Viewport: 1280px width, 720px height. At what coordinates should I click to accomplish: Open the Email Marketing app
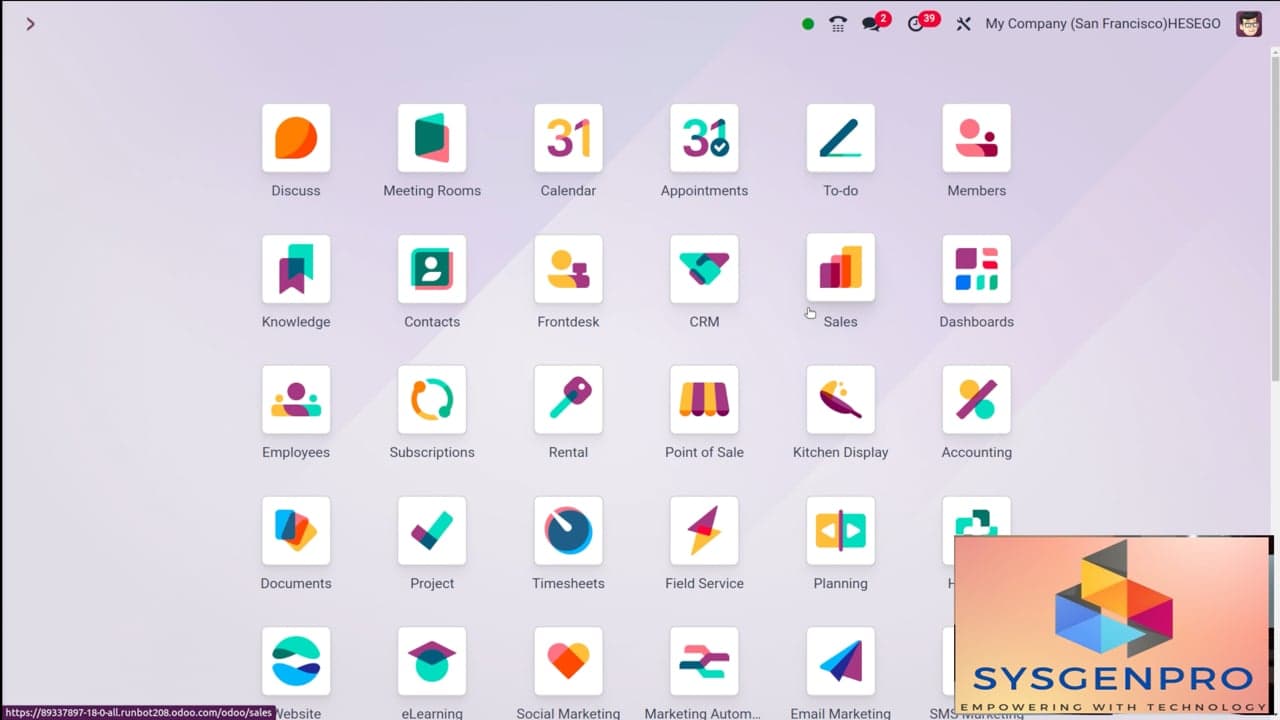(x=840, y=662)
